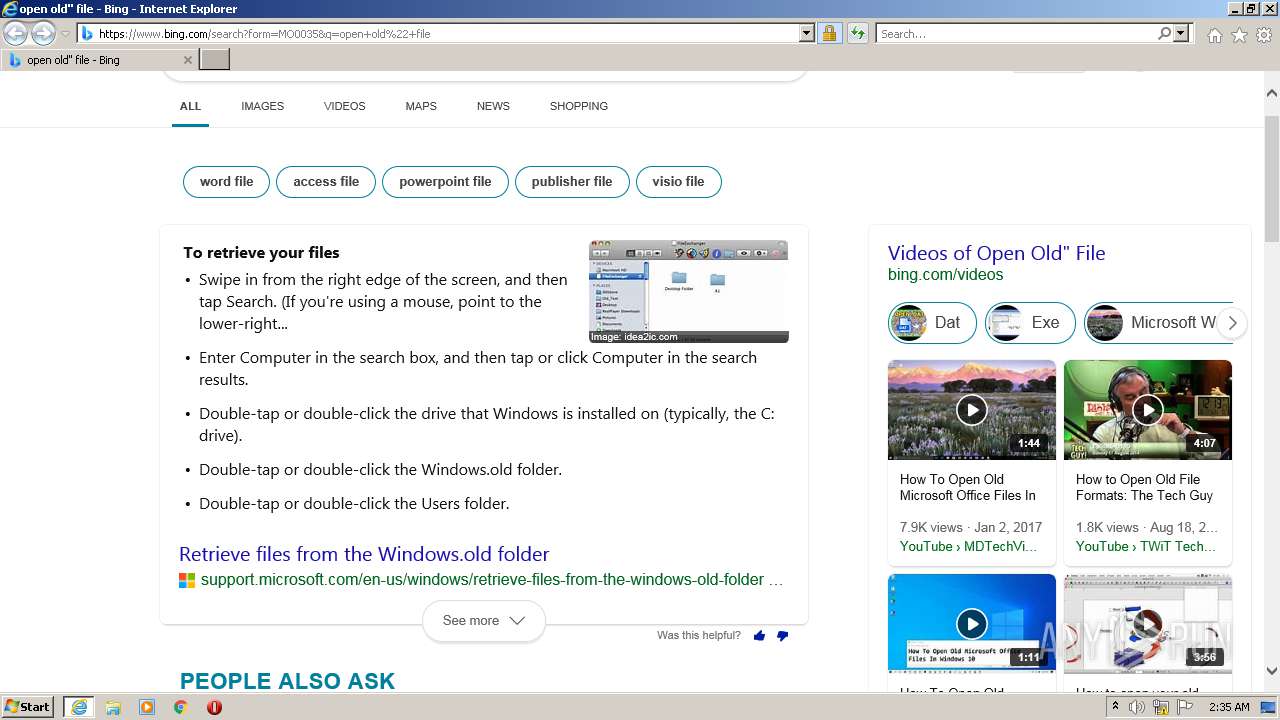Open 'Retrieve files from the Windows.old folder' link

(x=364, y=554)
